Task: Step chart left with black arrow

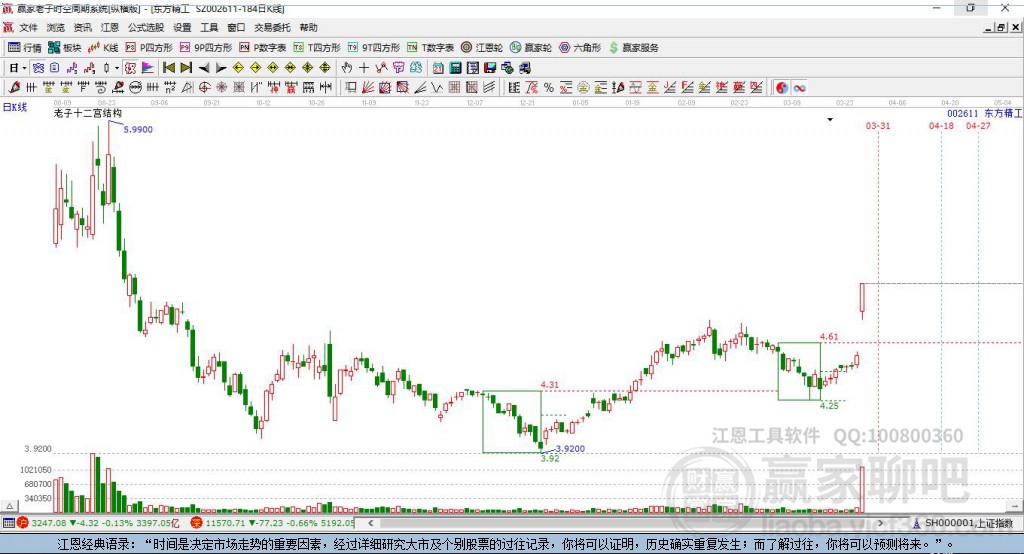Action: (x=204, y=68)
